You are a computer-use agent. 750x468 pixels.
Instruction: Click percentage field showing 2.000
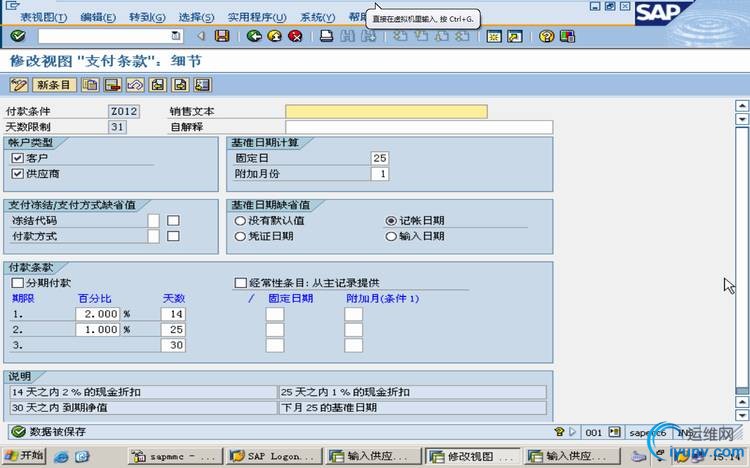97,314
